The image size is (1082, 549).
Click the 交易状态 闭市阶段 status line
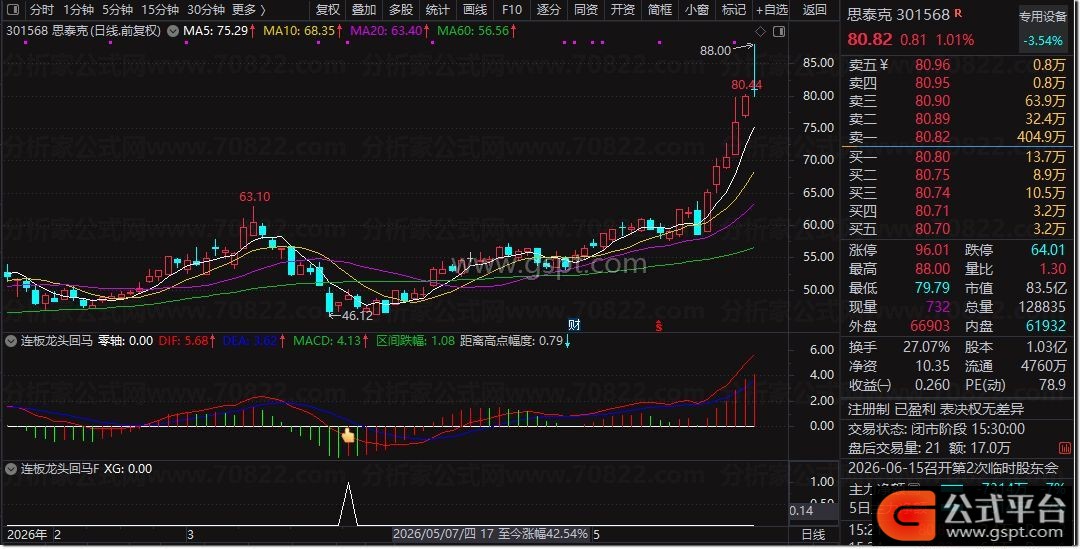tap(936, 429)
